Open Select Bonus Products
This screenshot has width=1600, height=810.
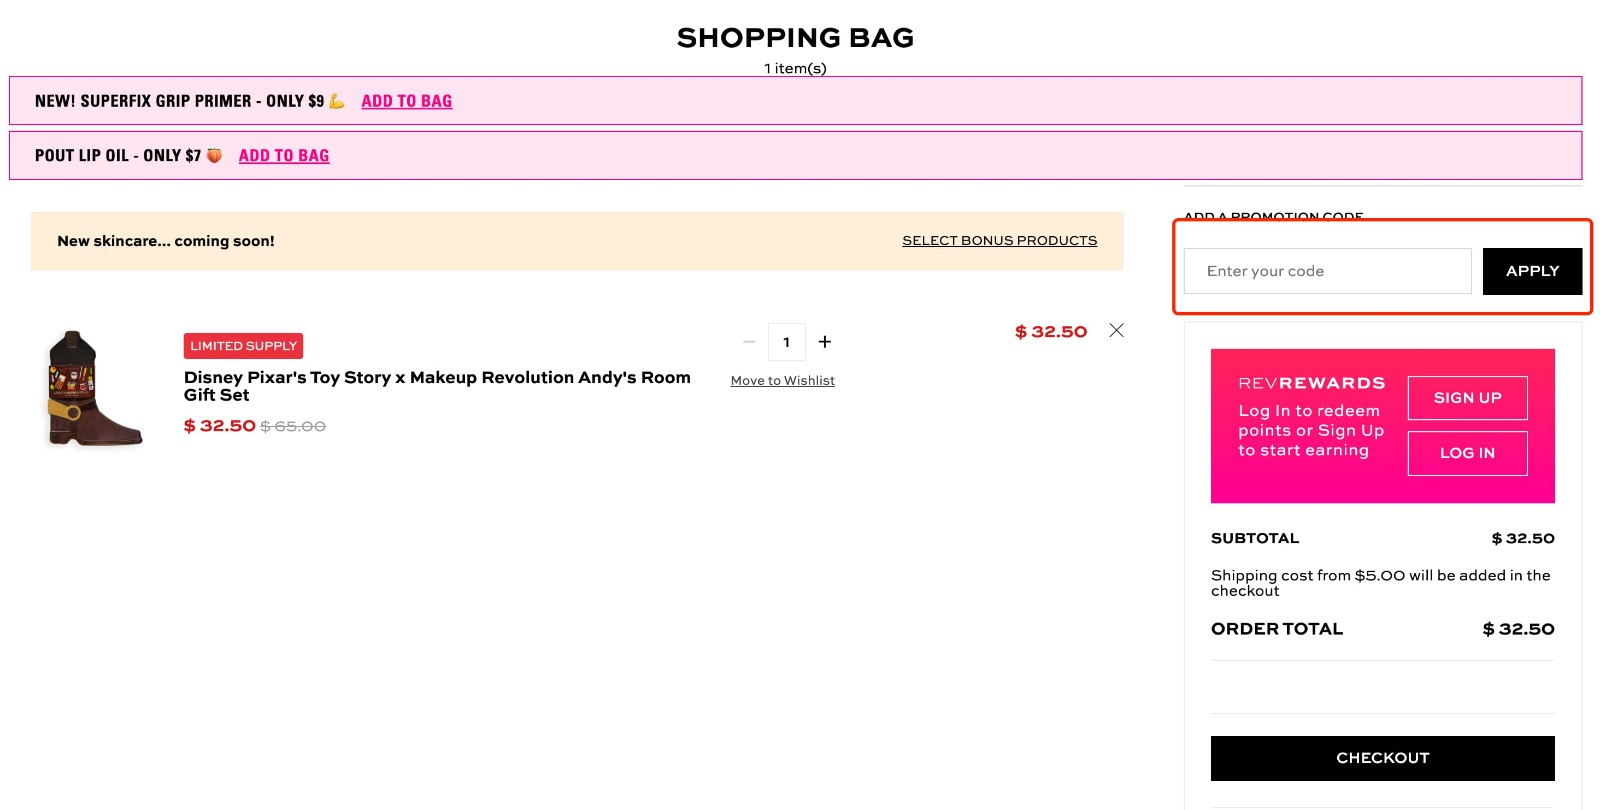coord(998,240)
